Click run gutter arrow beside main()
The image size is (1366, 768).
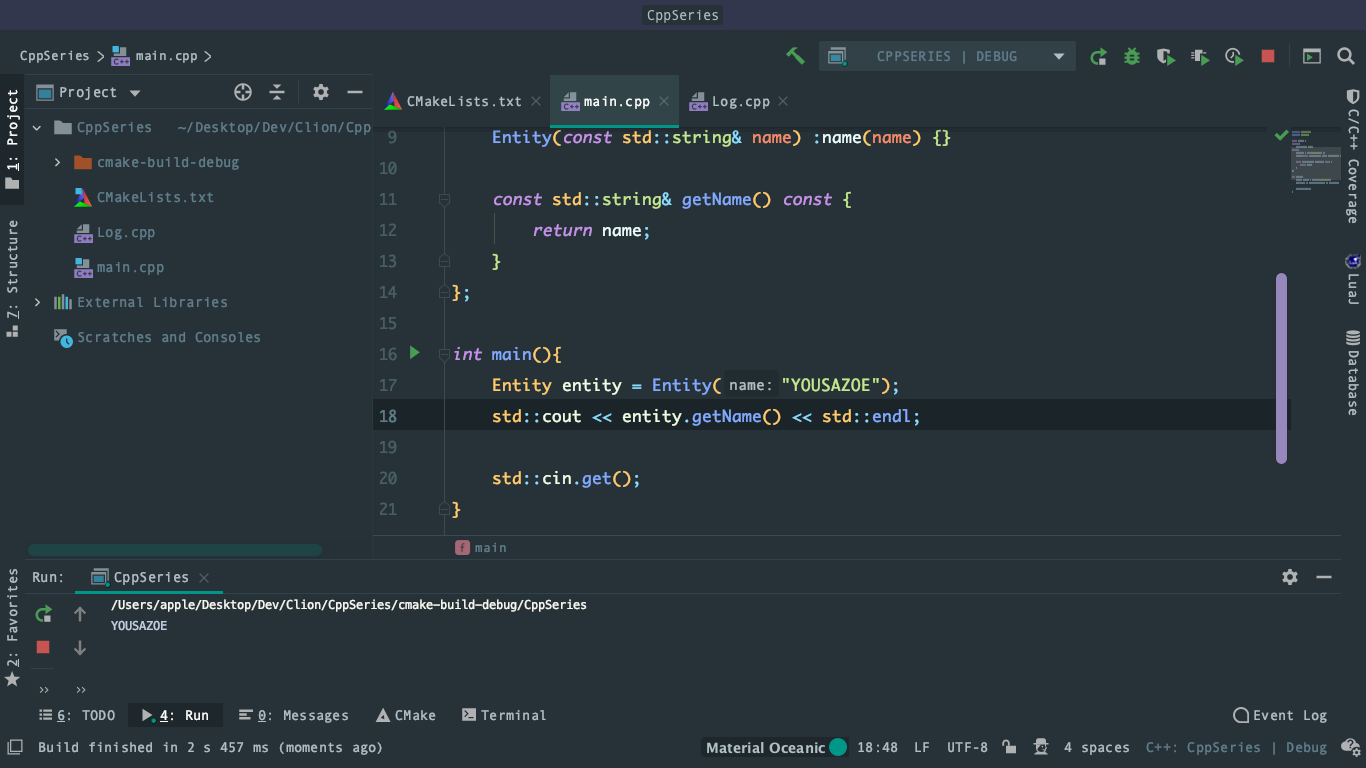(415, 353)
